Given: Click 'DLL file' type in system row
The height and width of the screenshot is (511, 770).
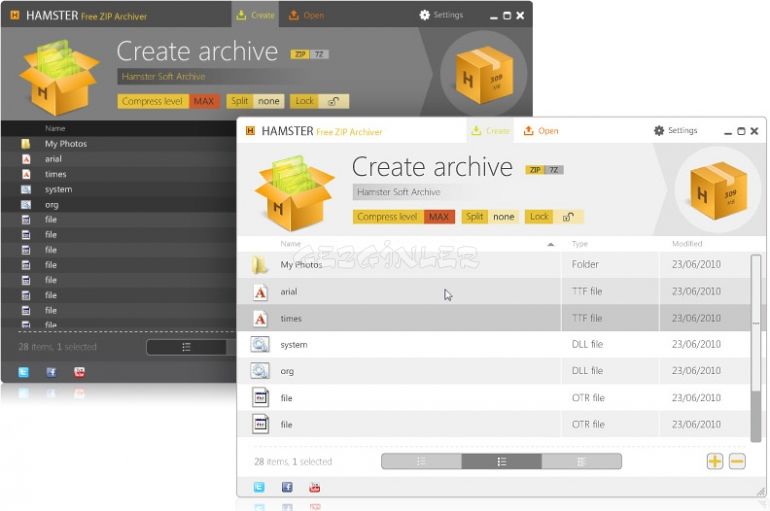Looking at the screenshot, I should (x=587, y=345).
